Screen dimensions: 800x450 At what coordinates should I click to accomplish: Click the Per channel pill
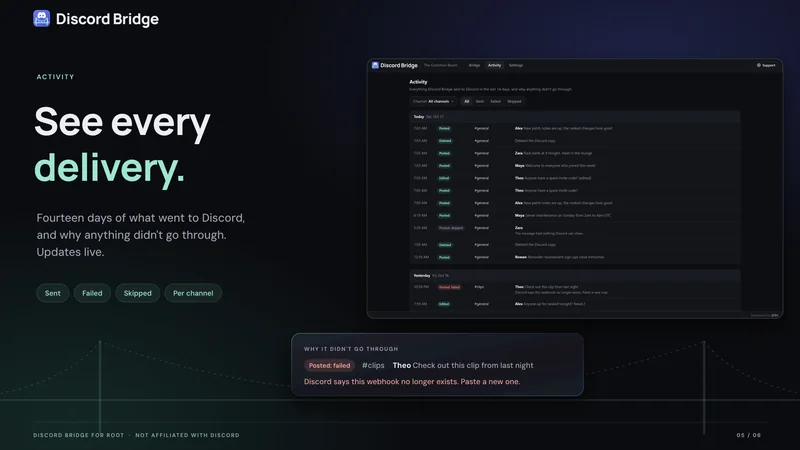pos(193,293)
